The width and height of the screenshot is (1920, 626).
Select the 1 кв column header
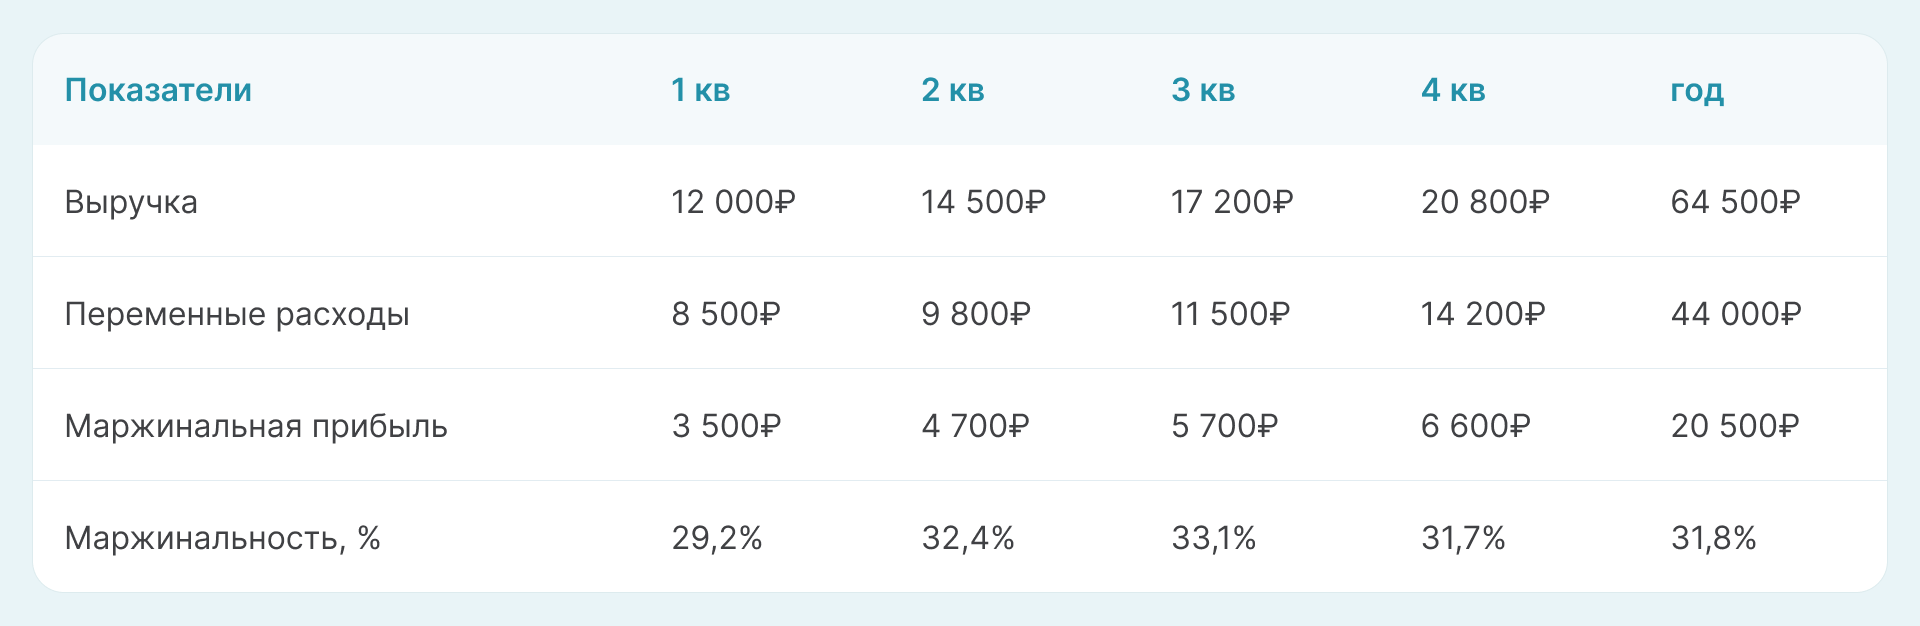pyautogui.click(x=700, y=90)
